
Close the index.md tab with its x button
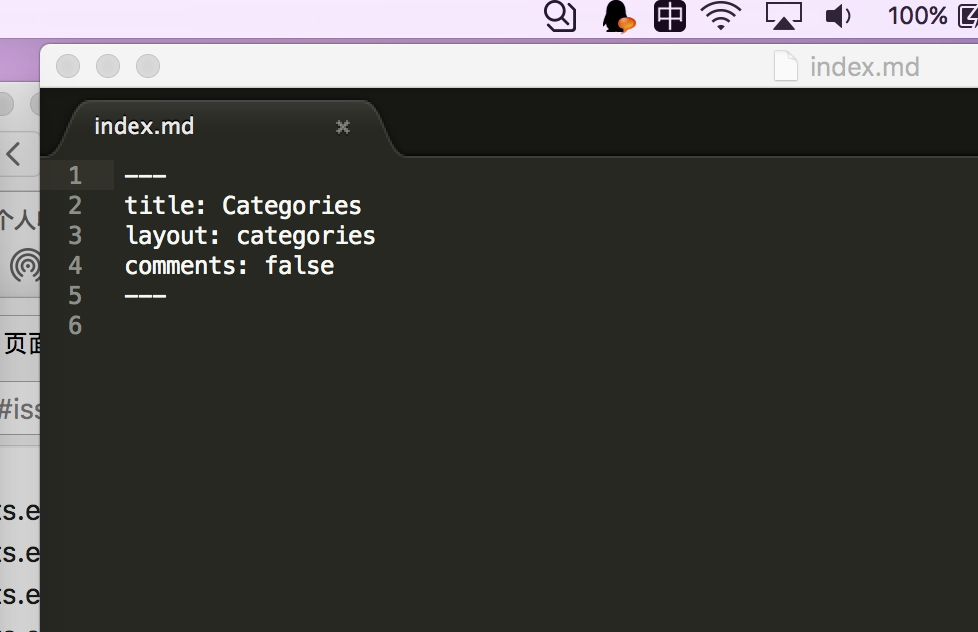click(343, 127)
